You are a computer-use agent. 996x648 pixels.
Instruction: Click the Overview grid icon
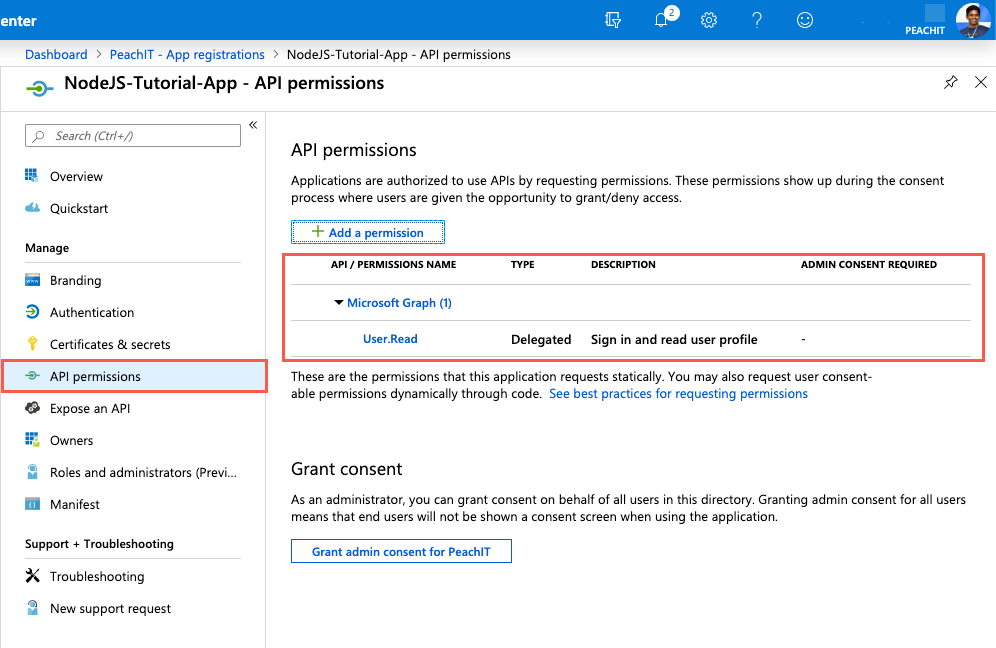pos(32,175)
